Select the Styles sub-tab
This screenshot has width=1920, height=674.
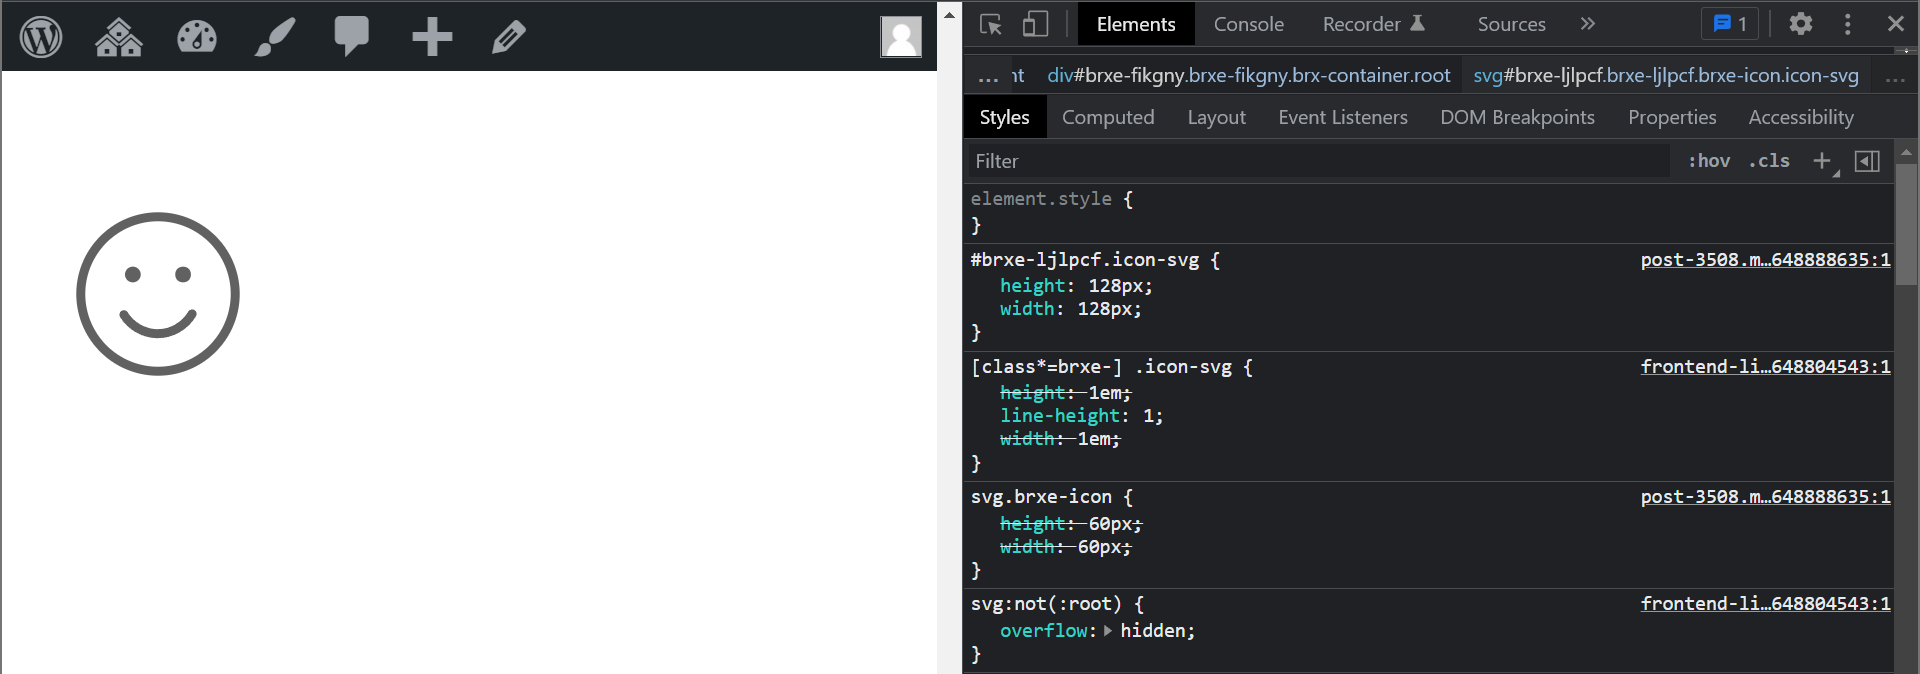(x=1004, y=117)
